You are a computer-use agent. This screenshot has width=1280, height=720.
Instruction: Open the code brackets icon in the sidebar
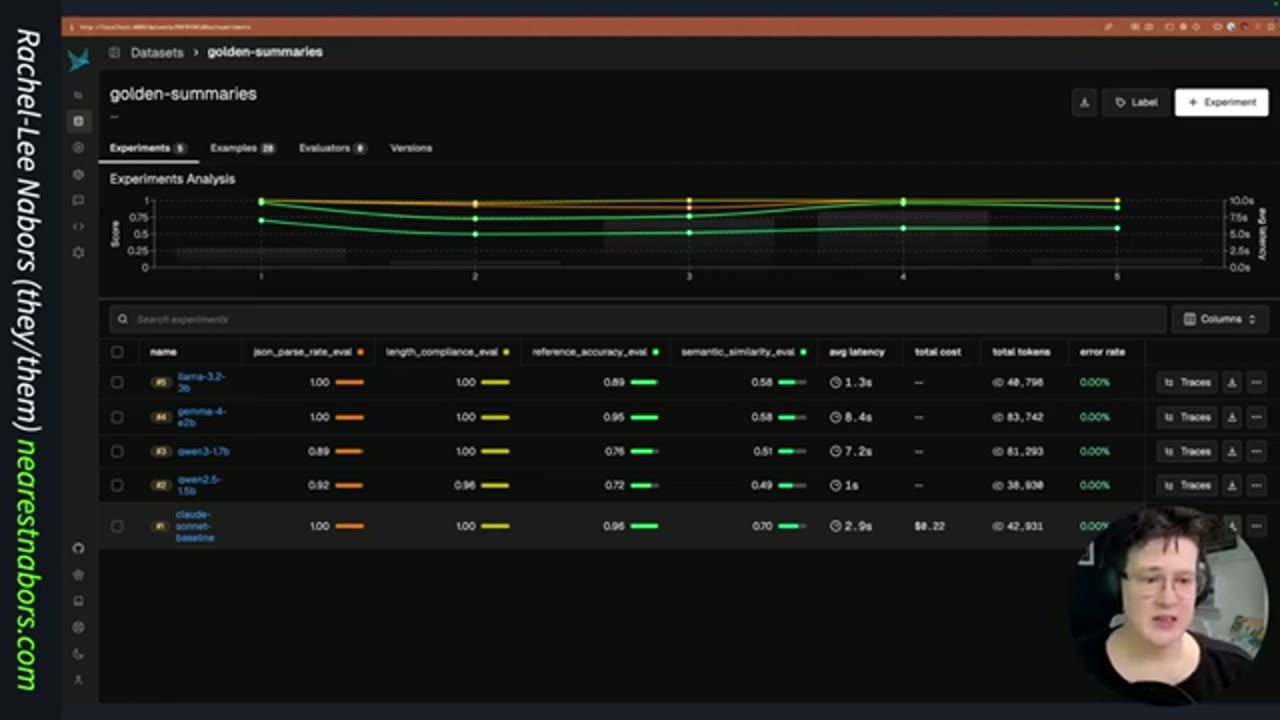click(x=79, y=226)
